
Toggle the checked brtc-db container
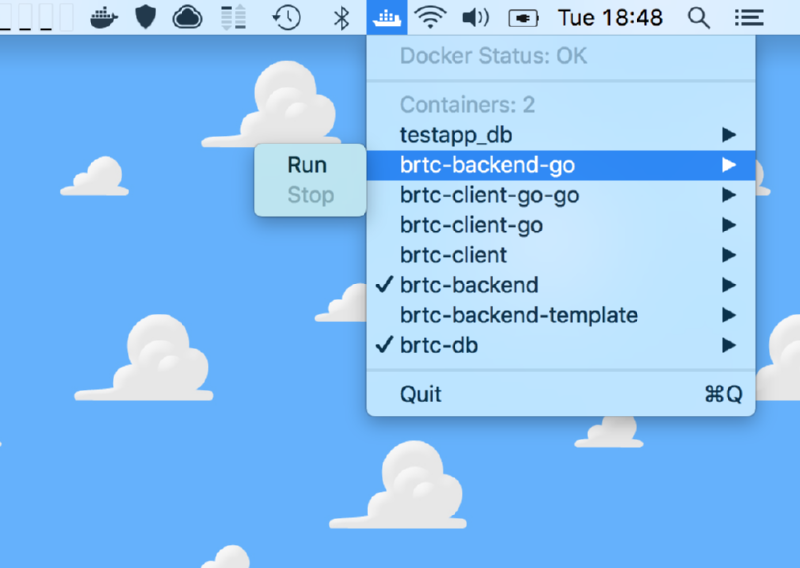click(x=561, y=345)
